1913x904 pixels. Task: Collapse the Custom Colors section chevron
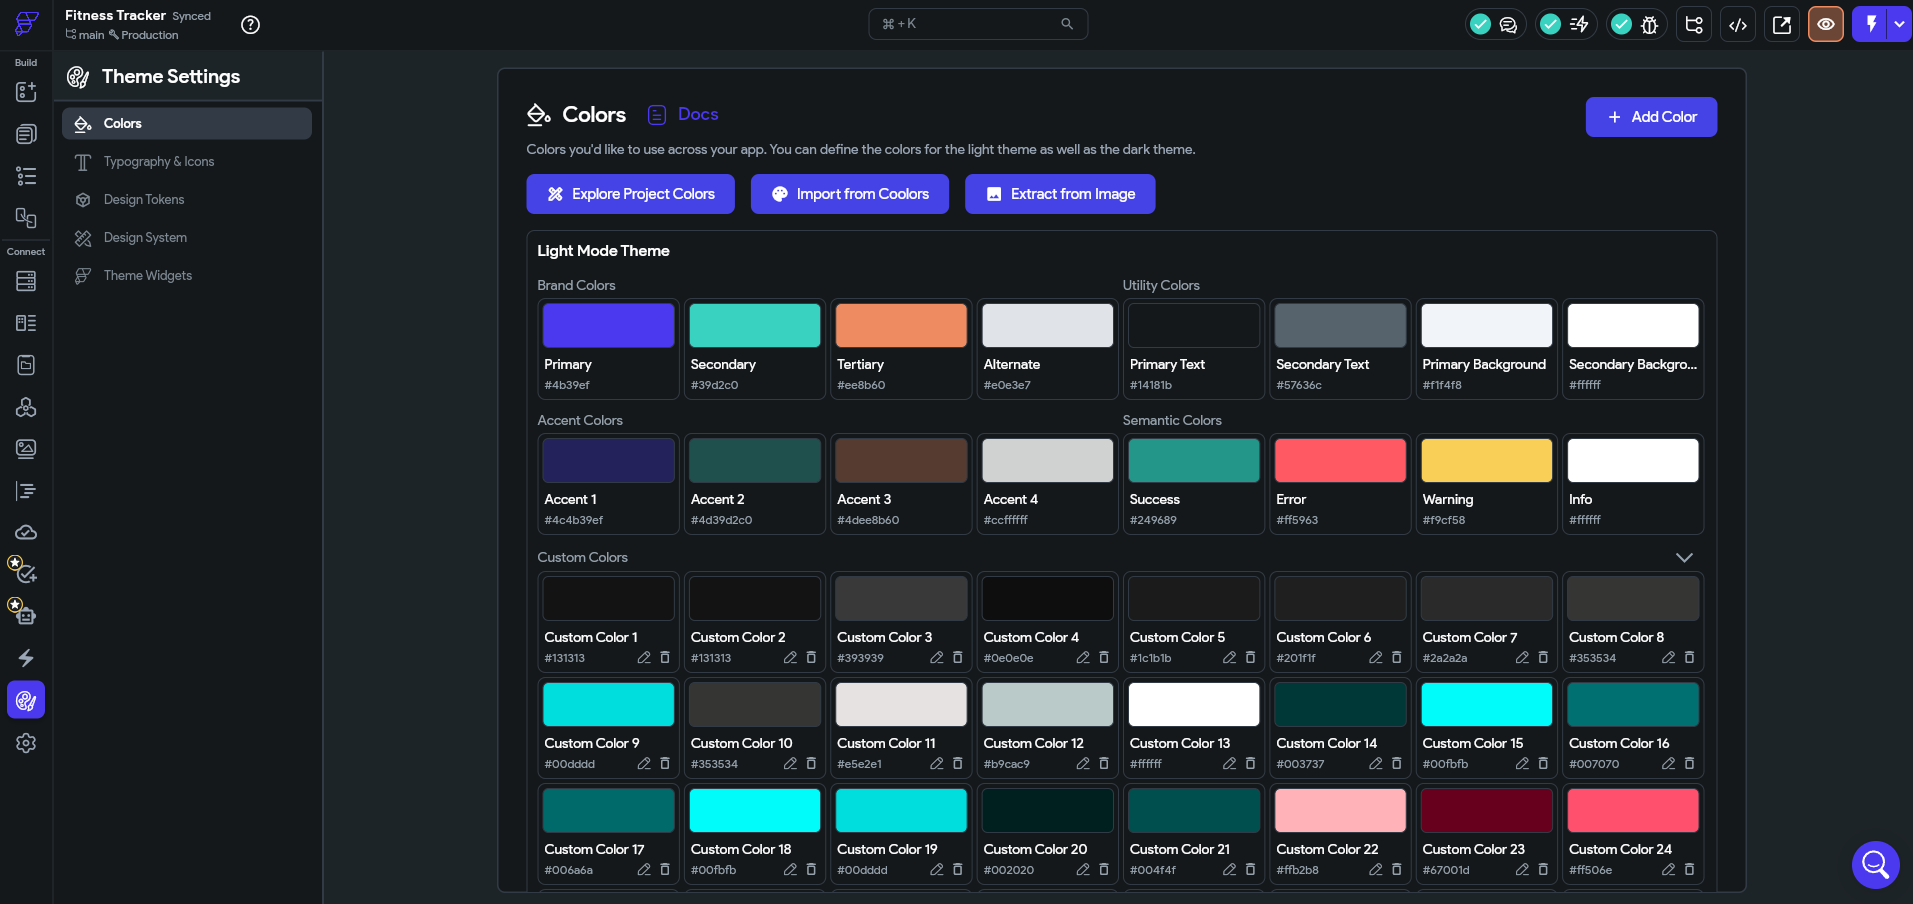[1684, 557]
